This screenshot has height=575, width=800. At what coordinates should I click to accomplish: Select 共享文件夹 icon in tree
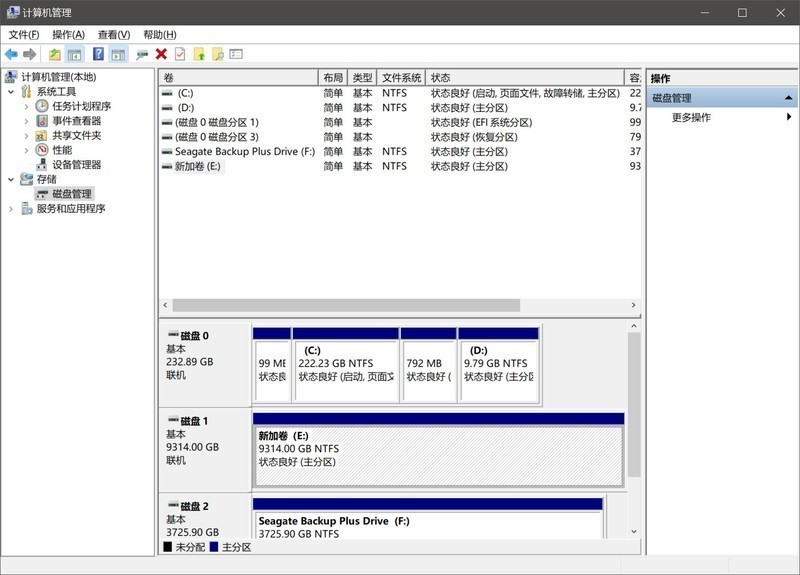(x=42, y=136)
